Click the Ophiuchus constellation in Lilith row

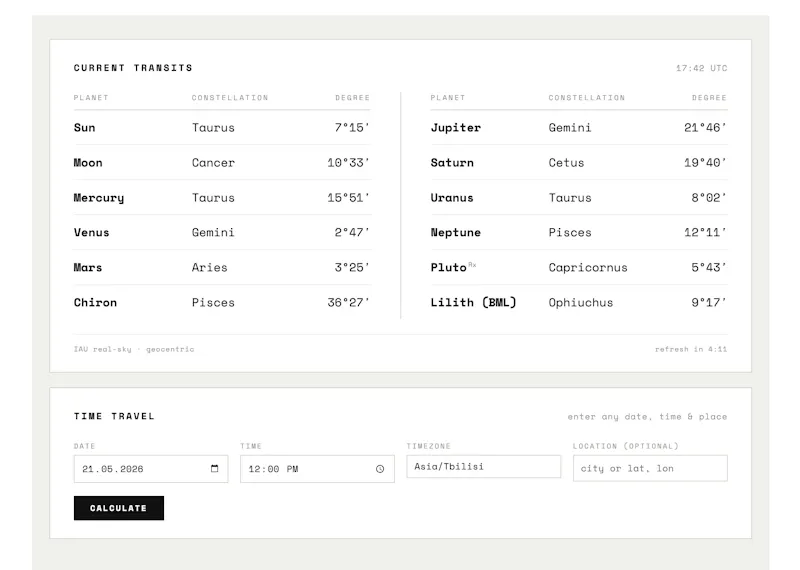pyautogui.click(x=581, y=303)
